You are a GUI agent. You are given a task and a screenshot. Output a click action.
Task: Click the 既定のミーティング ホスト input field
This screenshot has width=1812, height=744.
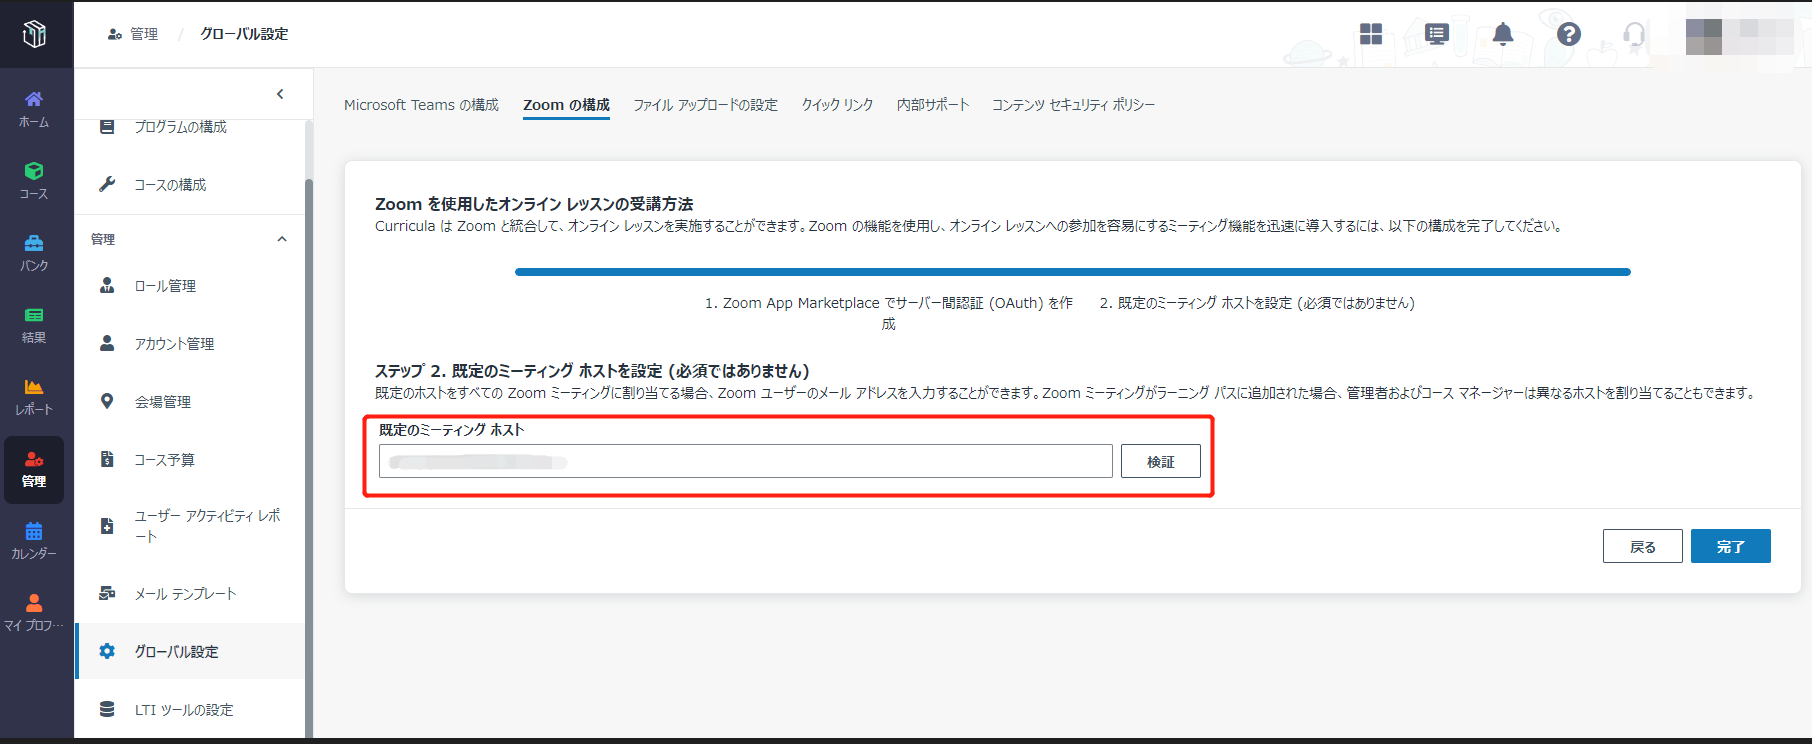(745, 461)
